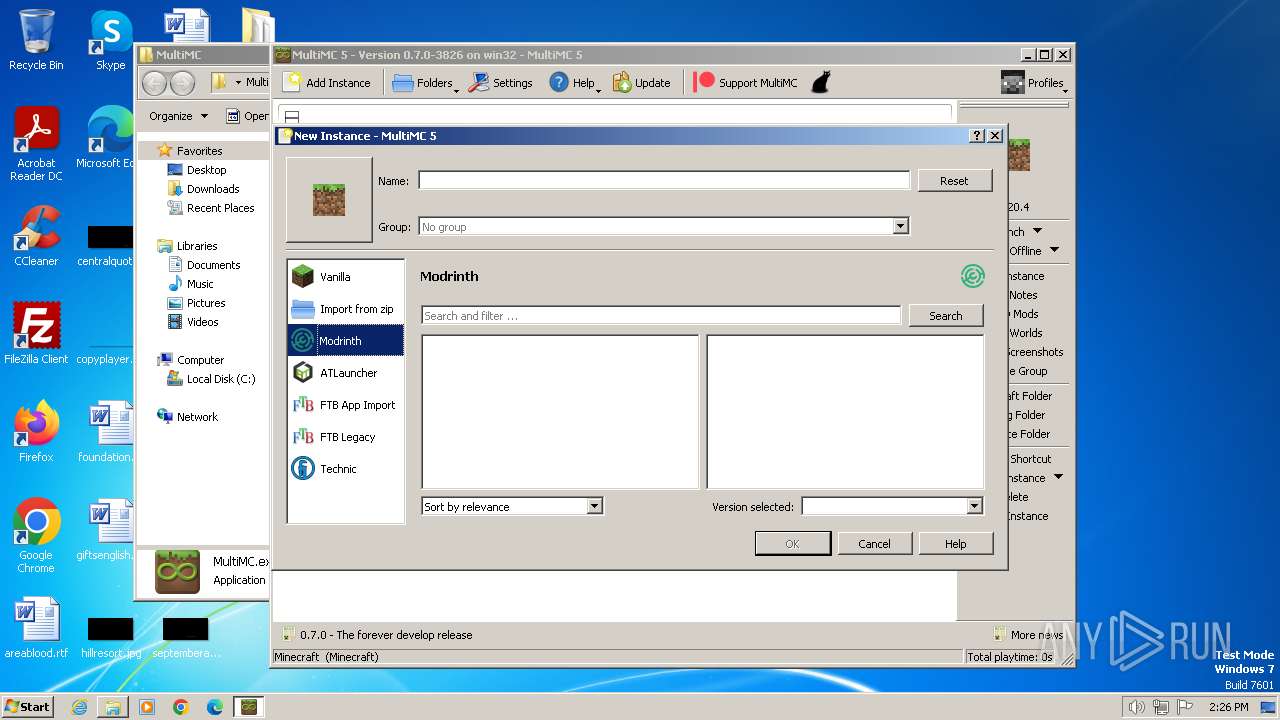
Task: Click the 0.7.0 forever develop release news
Action: (376, 635)
